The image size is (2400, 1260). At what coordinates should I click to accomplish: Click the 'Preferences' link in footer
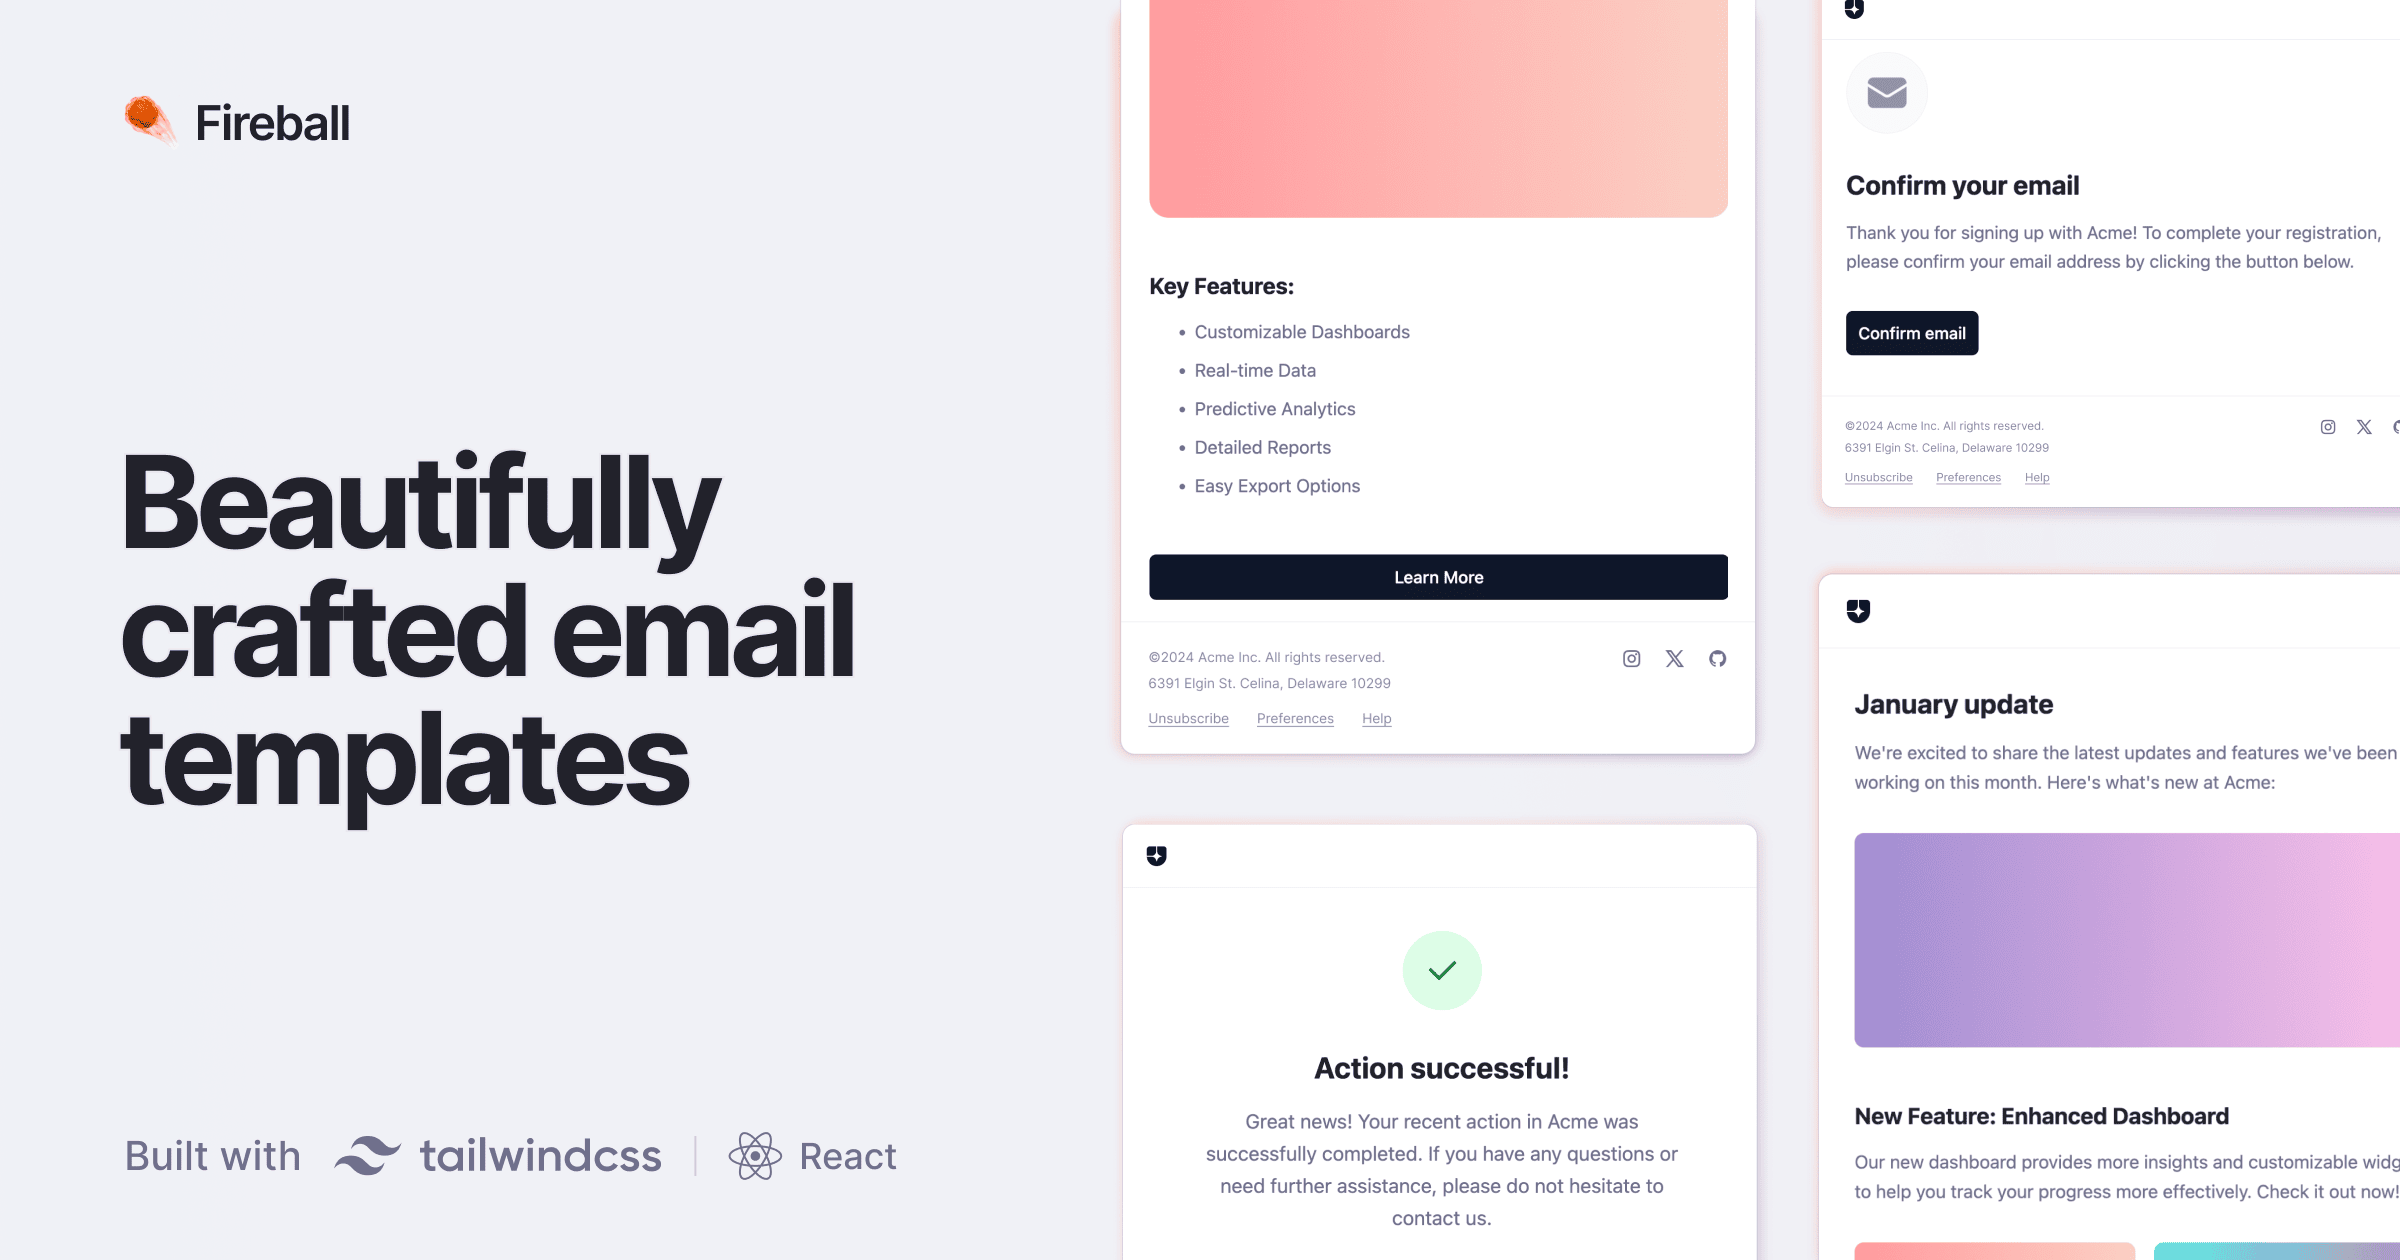point(1294,719)
